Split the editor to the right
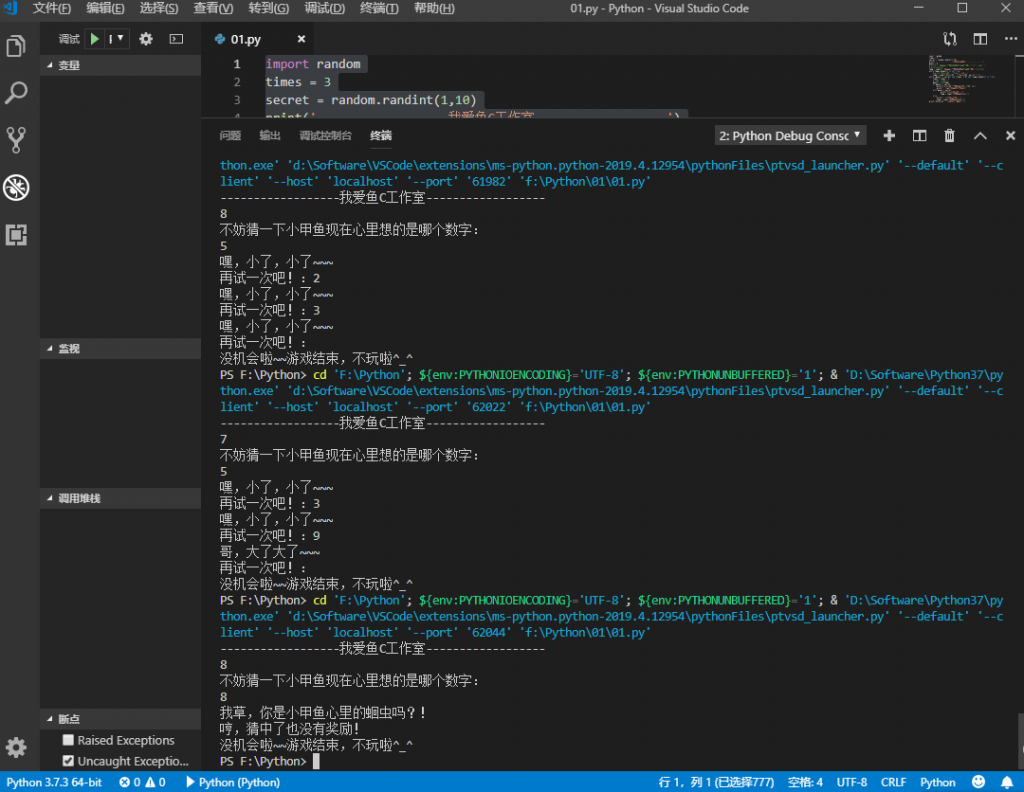The image size is (1024, 792). pos(980,39)
